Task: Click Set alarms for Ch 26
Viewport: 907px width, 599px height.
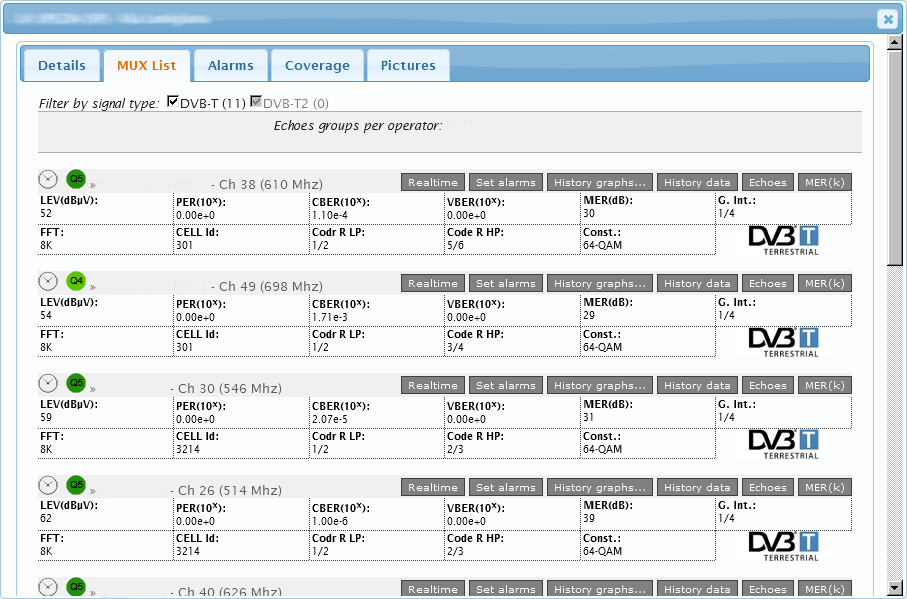Action: coord(506,487)
